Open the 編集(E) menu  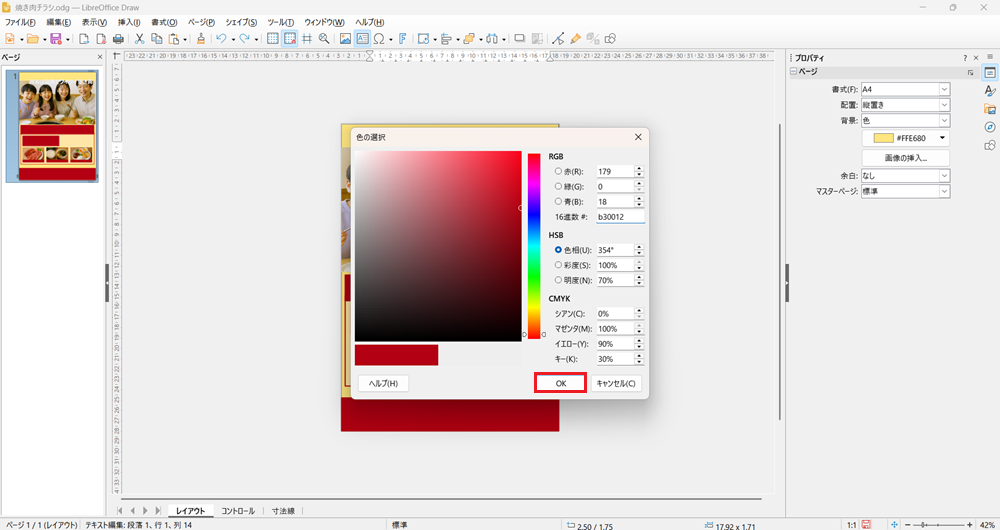[x=59, y=22]
